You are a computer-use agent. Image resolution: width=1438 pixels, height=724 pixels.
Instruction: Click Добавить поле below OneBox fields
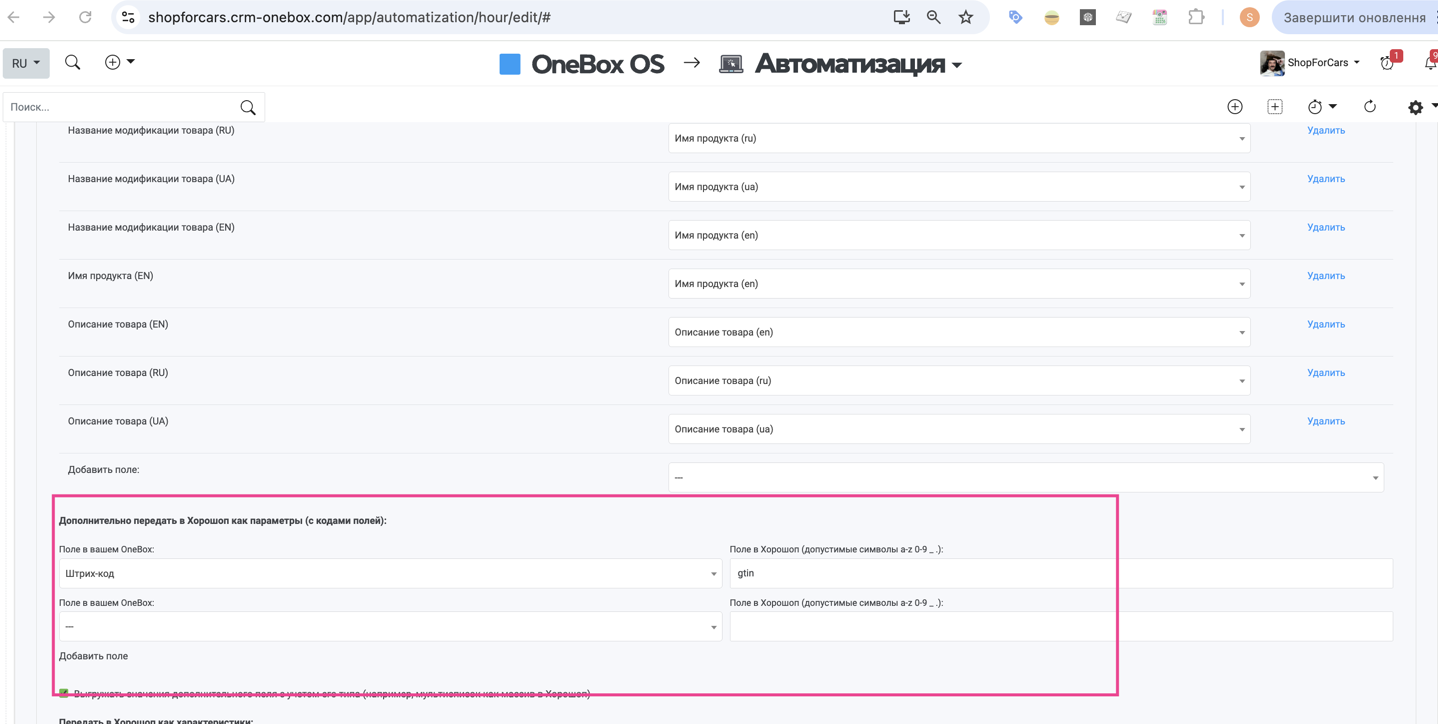click(x=93, y=656)
